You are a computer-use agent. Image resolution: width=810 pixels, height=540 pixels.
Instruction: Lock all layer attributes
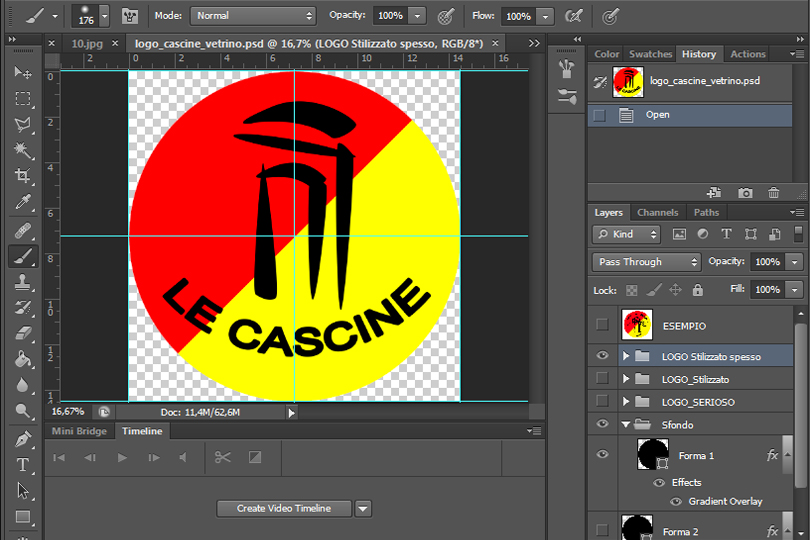point(697,290)
